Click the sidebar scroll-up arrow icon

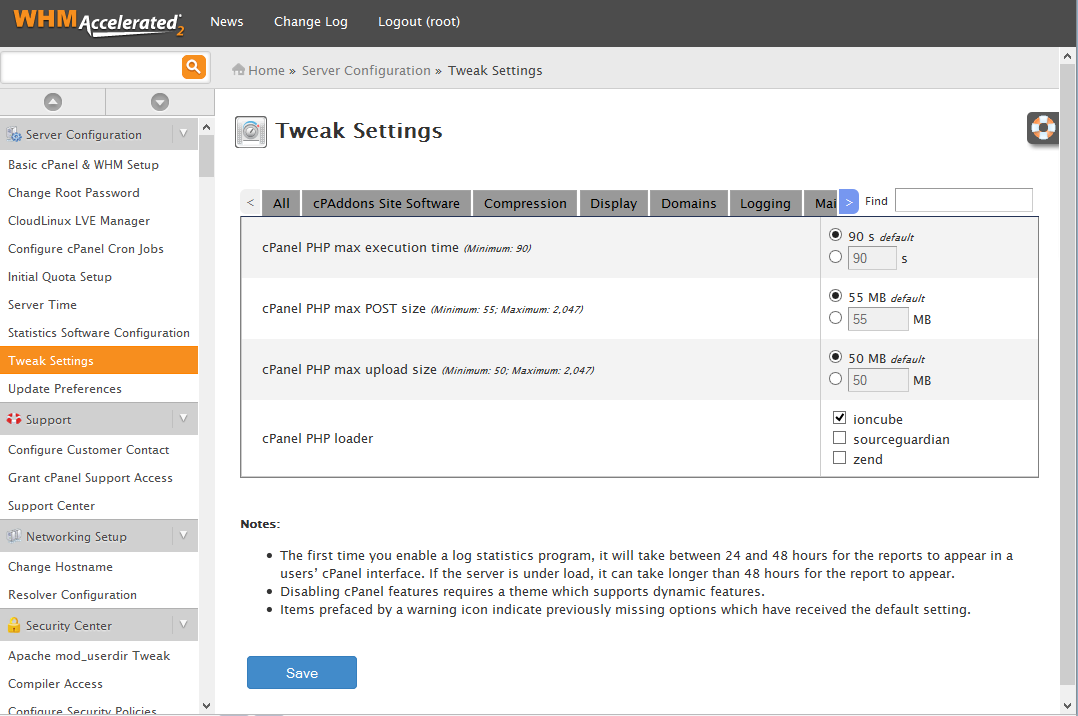[53, 102]
